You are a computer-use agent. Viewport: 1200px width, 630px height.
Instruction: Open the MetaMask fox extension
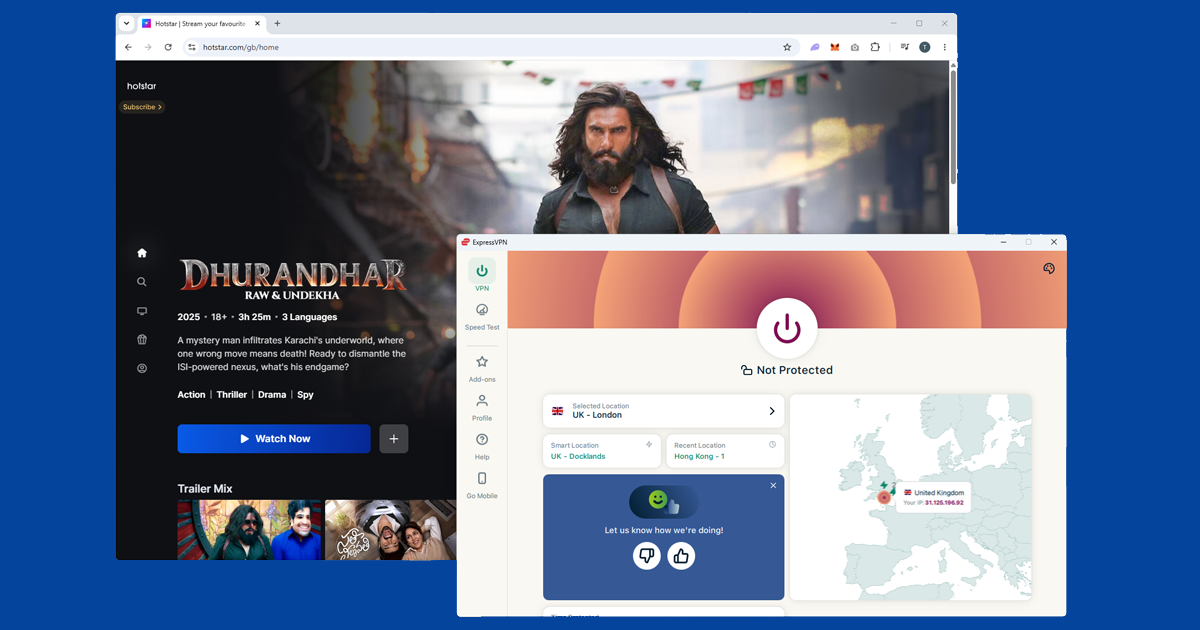pos(835,47)
